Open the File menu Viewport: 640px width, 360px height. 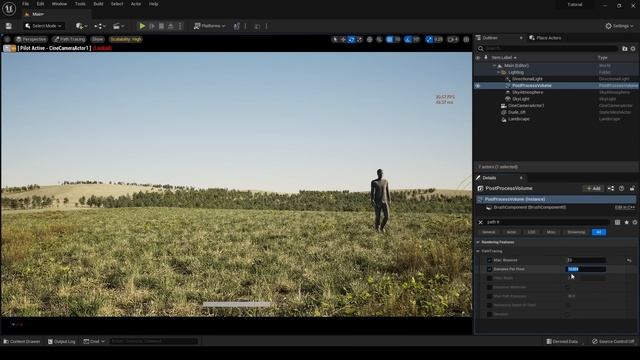point(25,4)
